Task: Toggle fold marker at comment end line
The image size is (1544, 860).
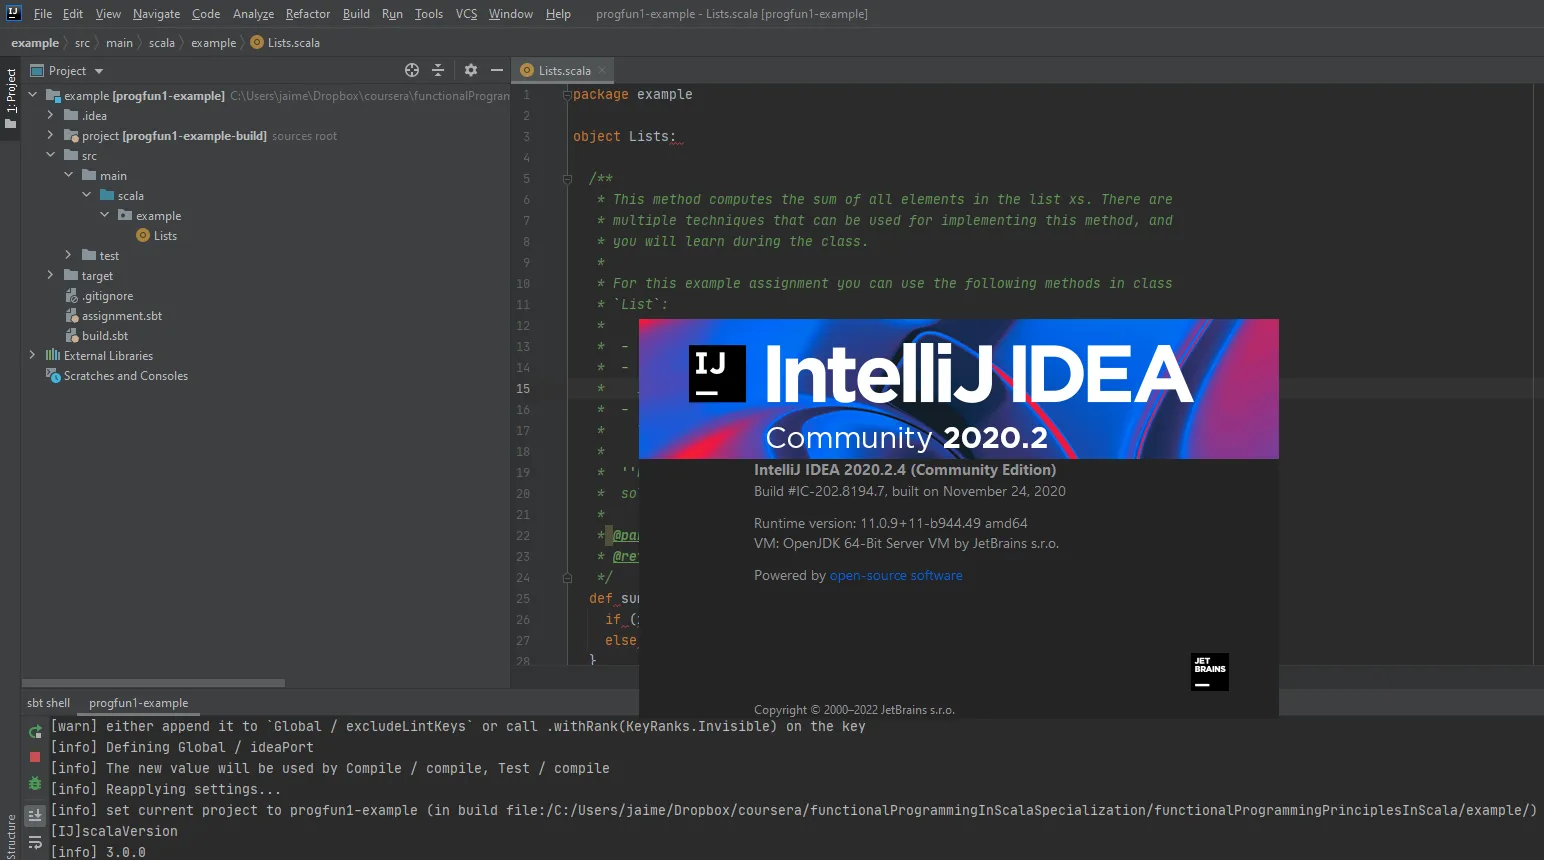Action: (567, 578)
